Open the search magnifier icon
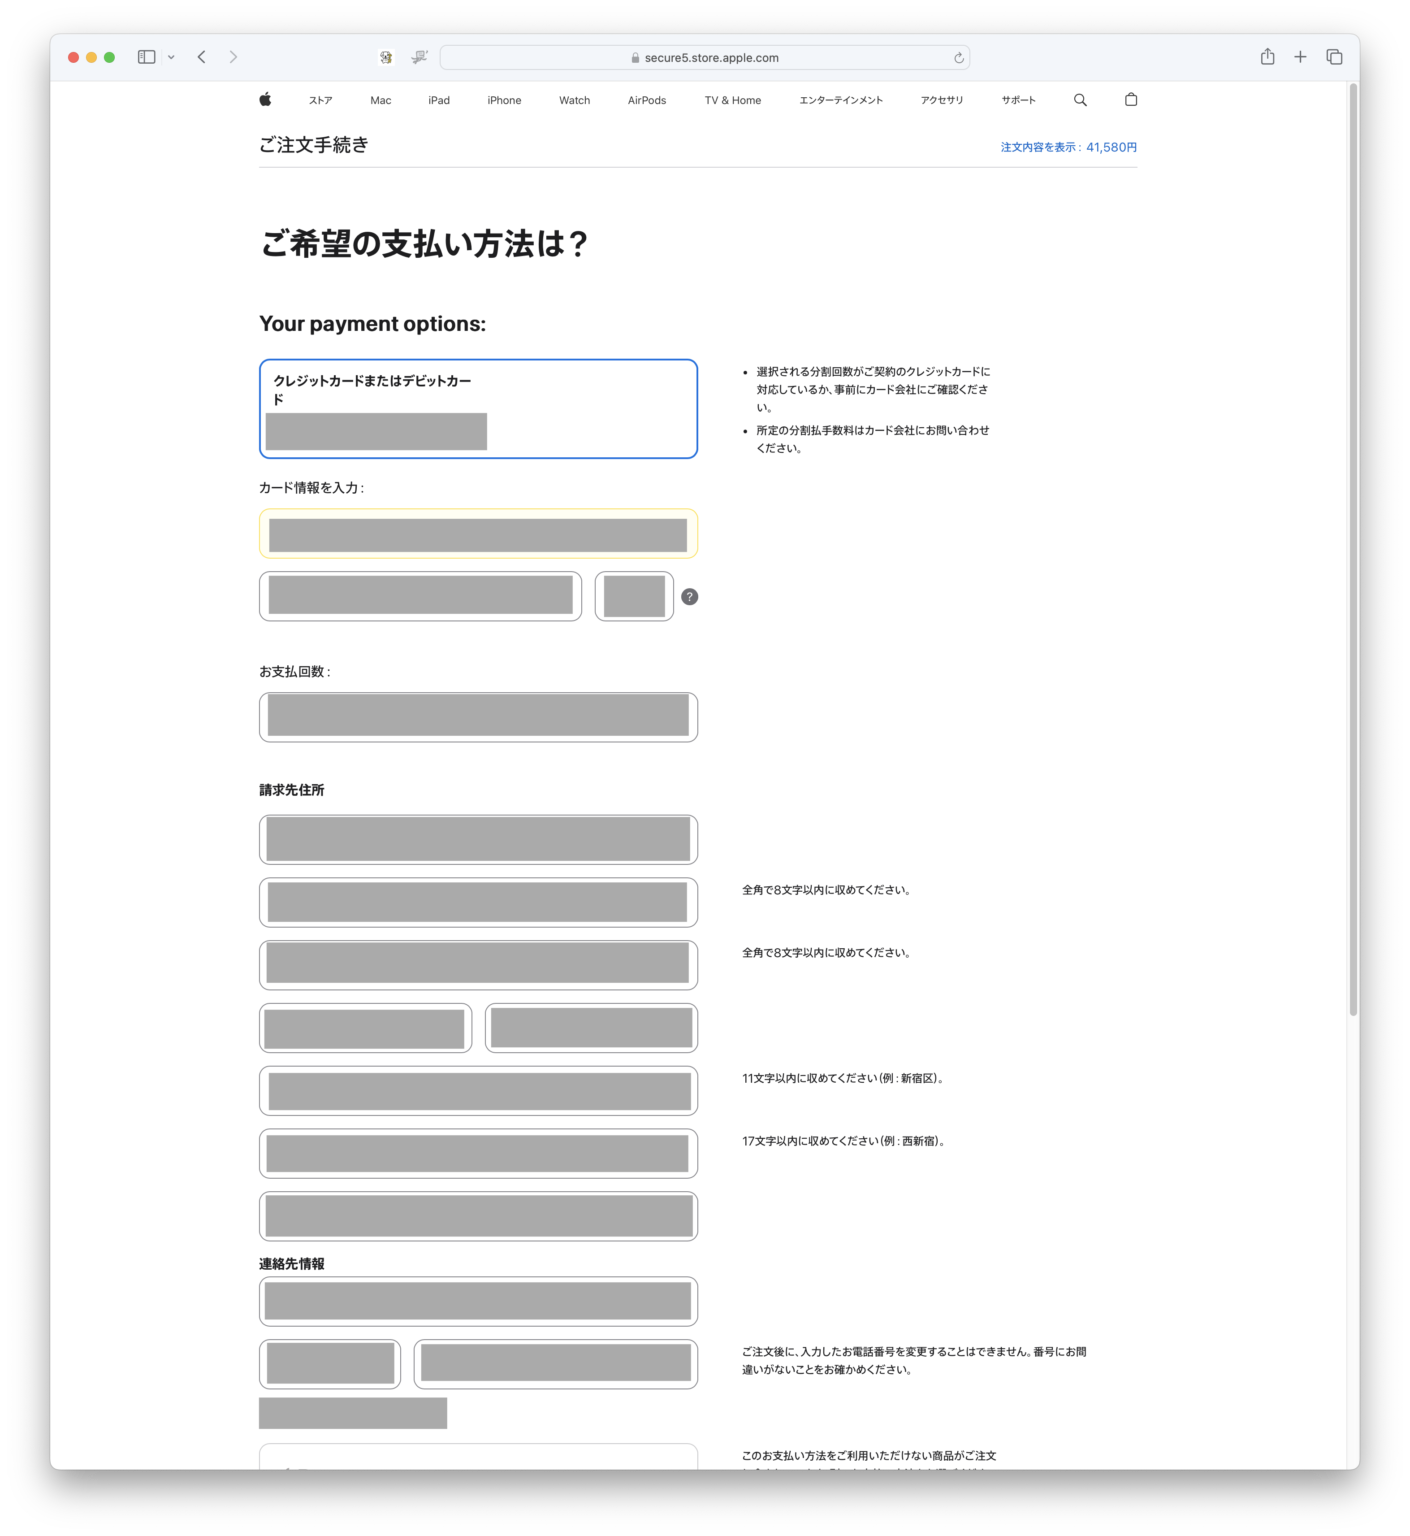Image resolution: width=1410 pixels, height=1536 pixels. [x=1080, y=100]
